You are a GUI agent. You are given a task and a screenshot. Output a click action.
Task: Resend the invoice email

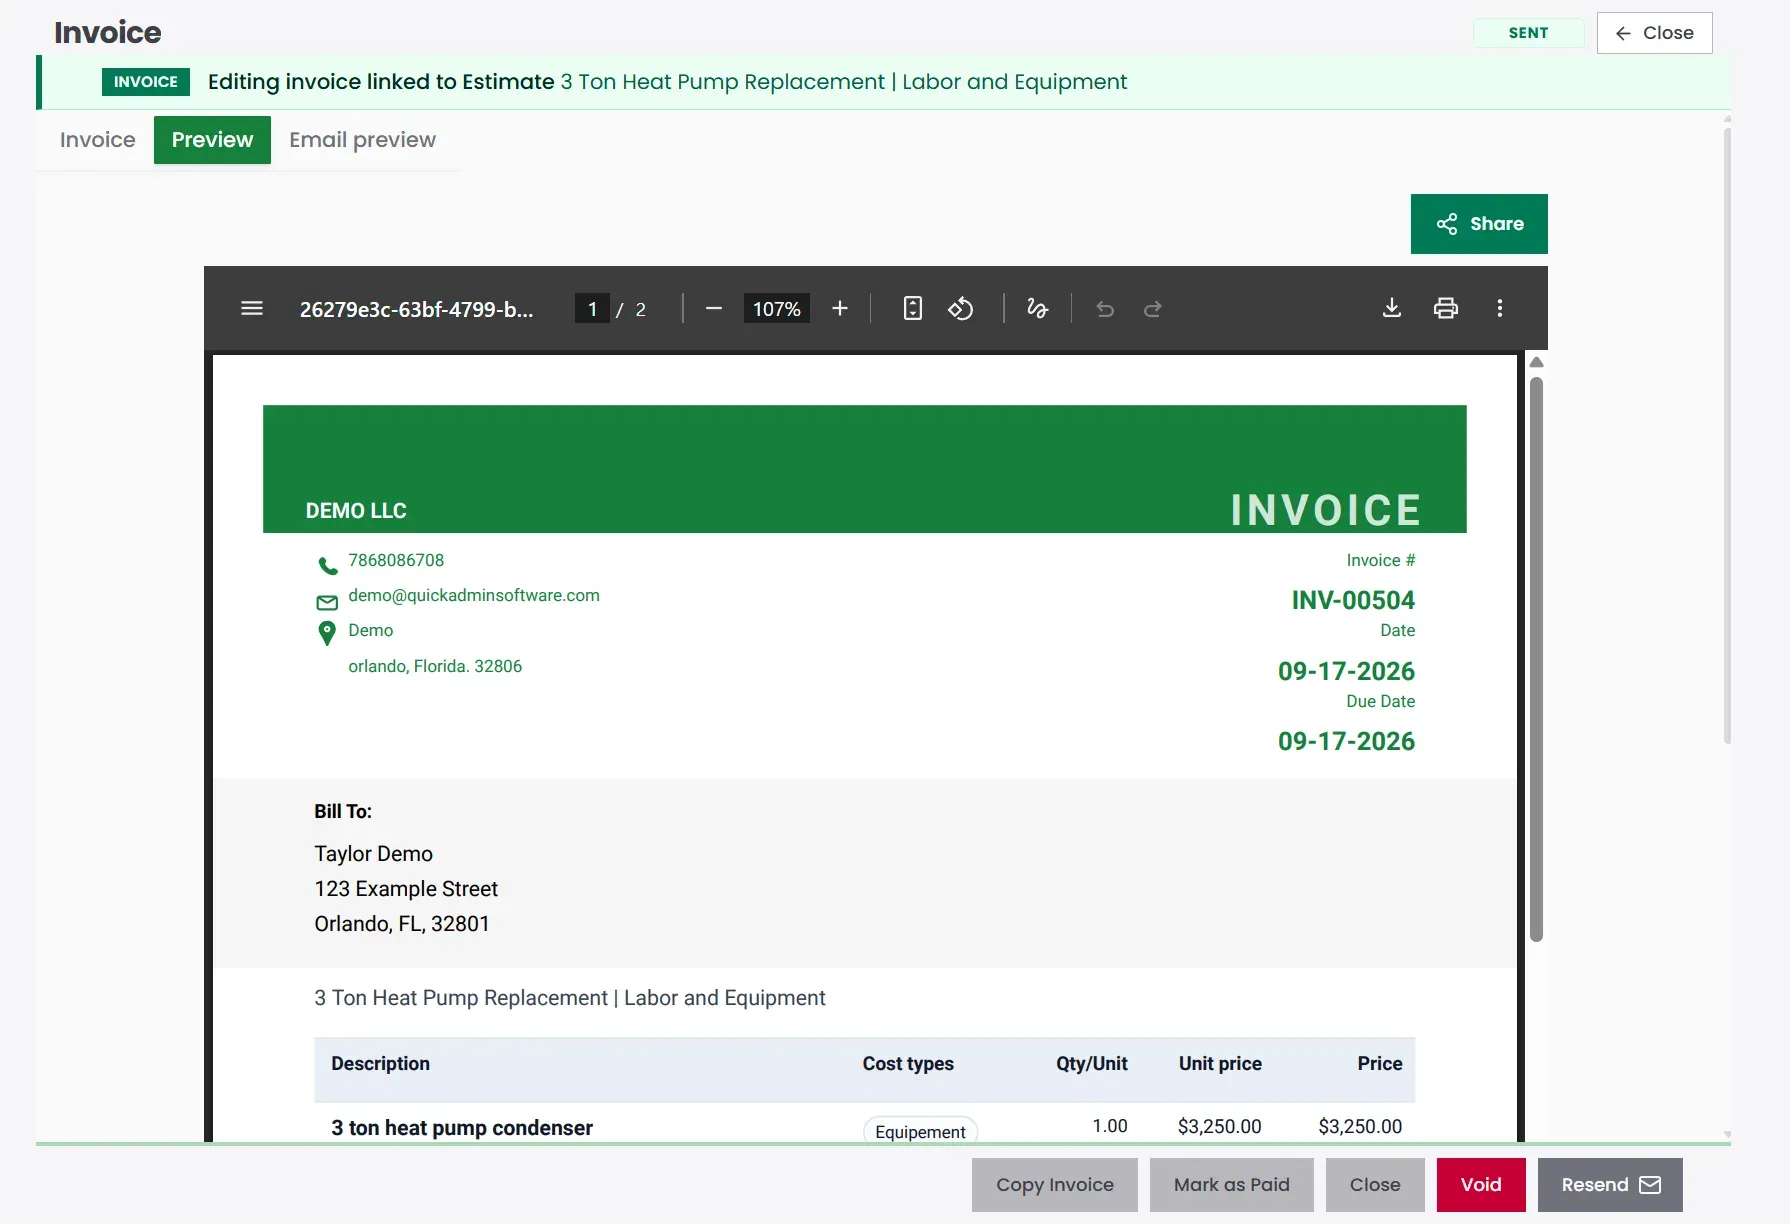[1610, 1185]
